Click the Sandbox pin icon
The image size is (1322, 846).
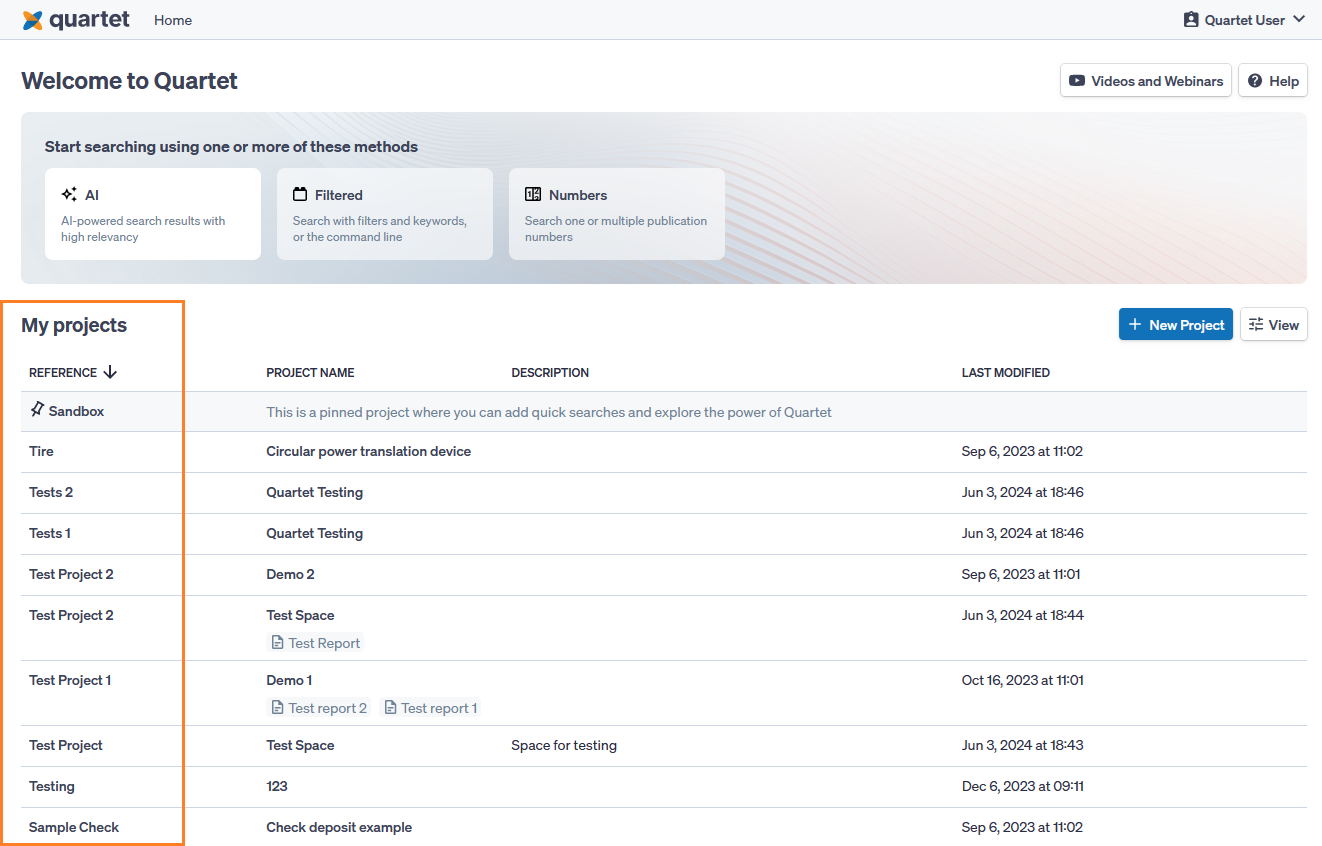tap(37, 410)
